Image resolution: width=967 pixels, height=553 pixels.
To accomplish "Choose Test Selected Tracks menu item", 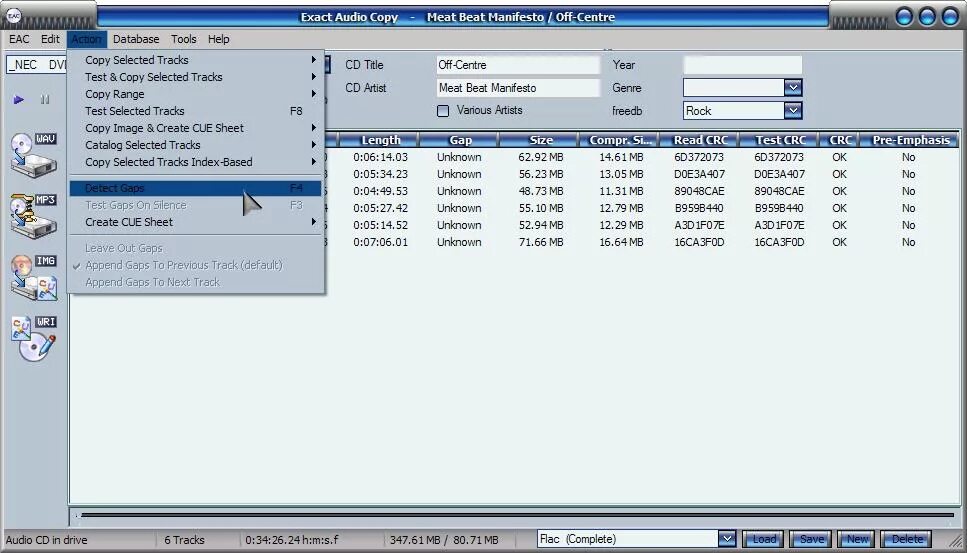I will pos(197,111).
